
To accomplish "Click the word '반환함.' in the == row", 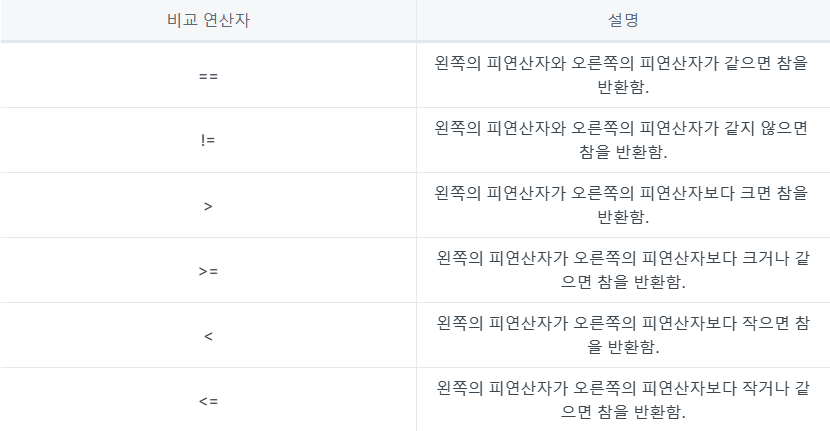I will [623, 86].
